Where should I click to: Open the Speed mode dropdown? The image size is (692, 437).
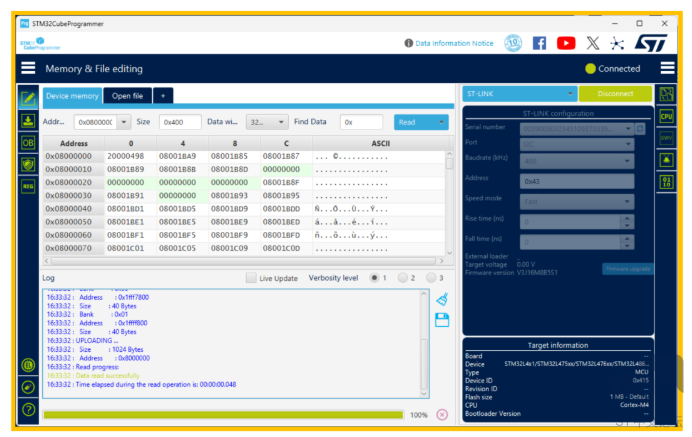tap(577, 202)
